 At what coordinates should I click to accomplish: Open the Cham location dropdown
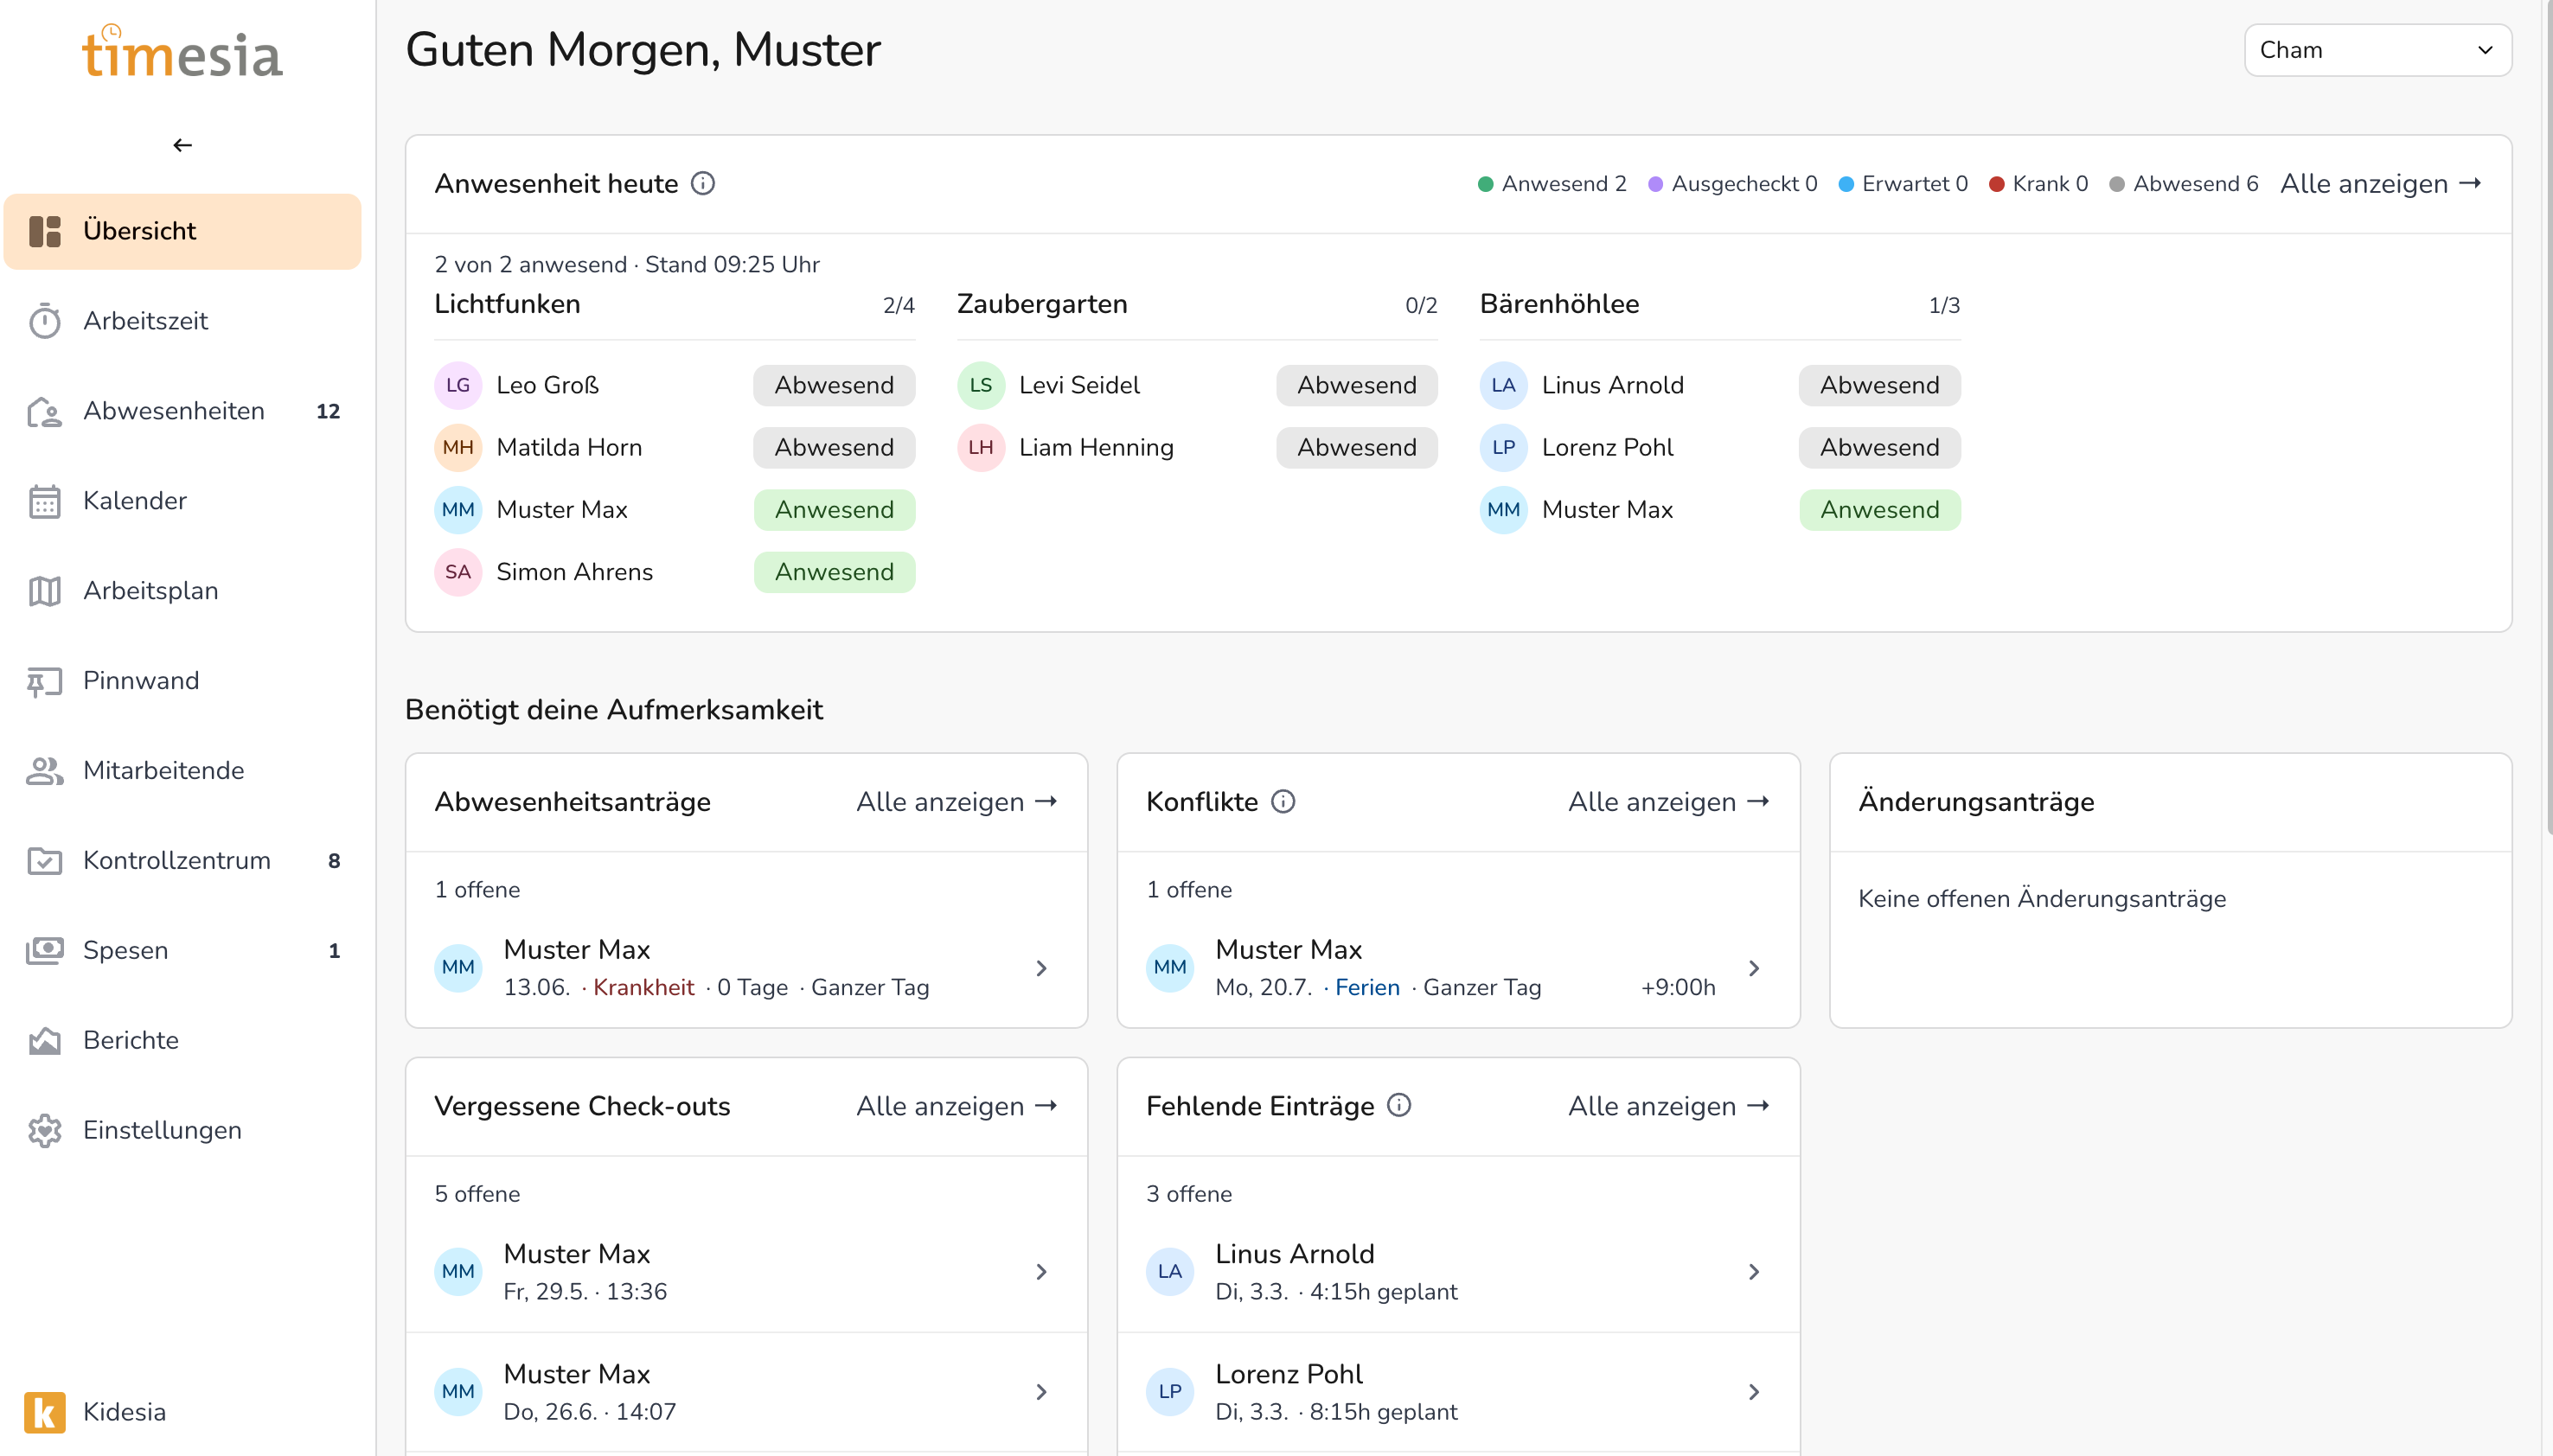click(2378, 50)
